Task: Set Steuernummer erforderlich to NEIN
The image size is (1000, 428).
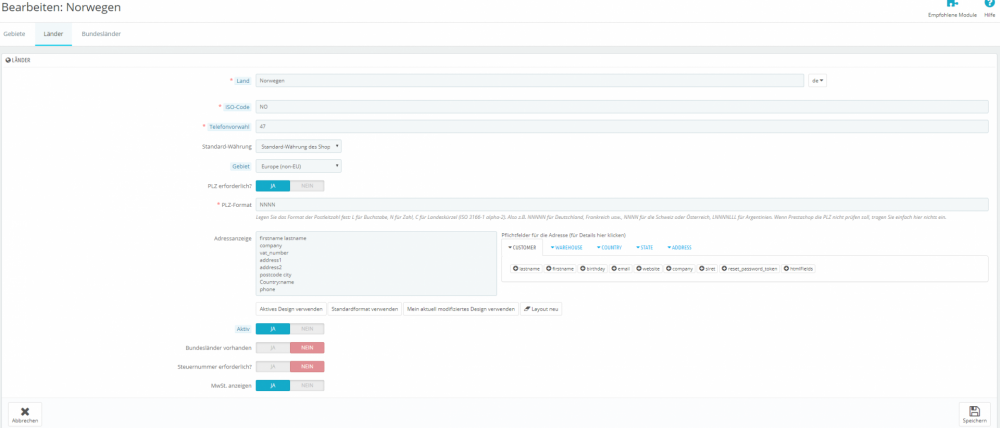Action: pyautogui.click(x=307, y=367)
